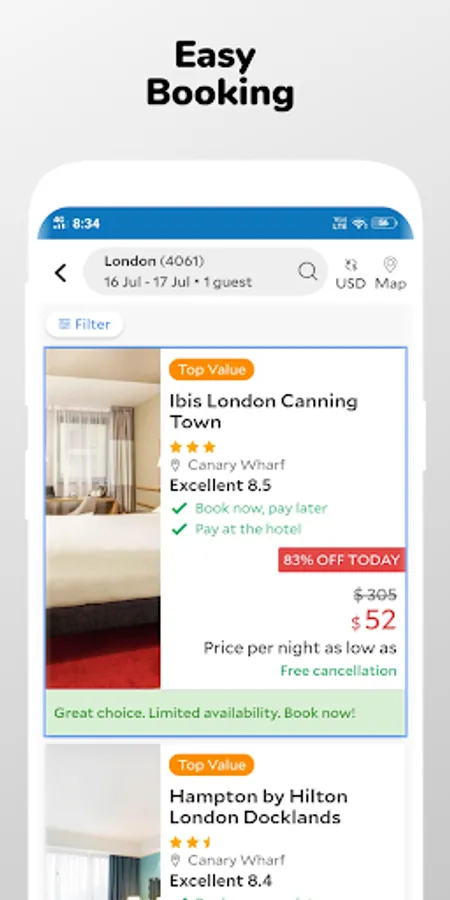The height and width of the screenshot is (900, 450).
Task: Tap the battery indicator icon
Action: tap(384, 223)
